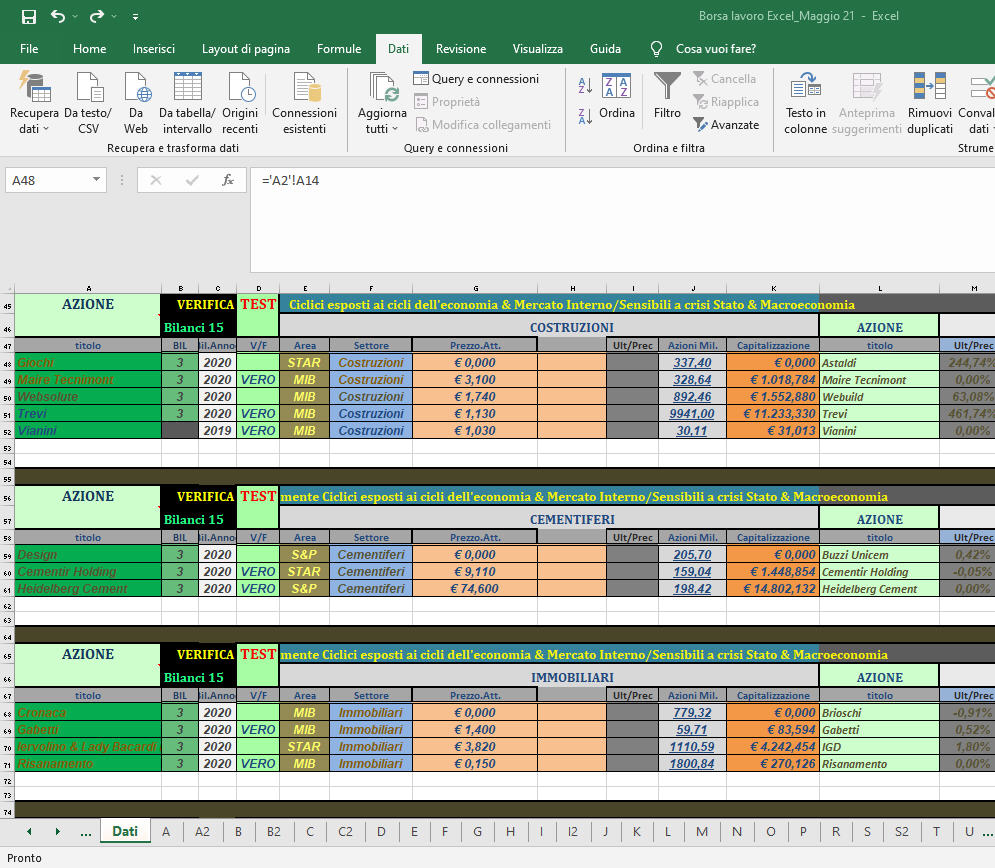Click Anteprima suggerimenti

(866, 103)
